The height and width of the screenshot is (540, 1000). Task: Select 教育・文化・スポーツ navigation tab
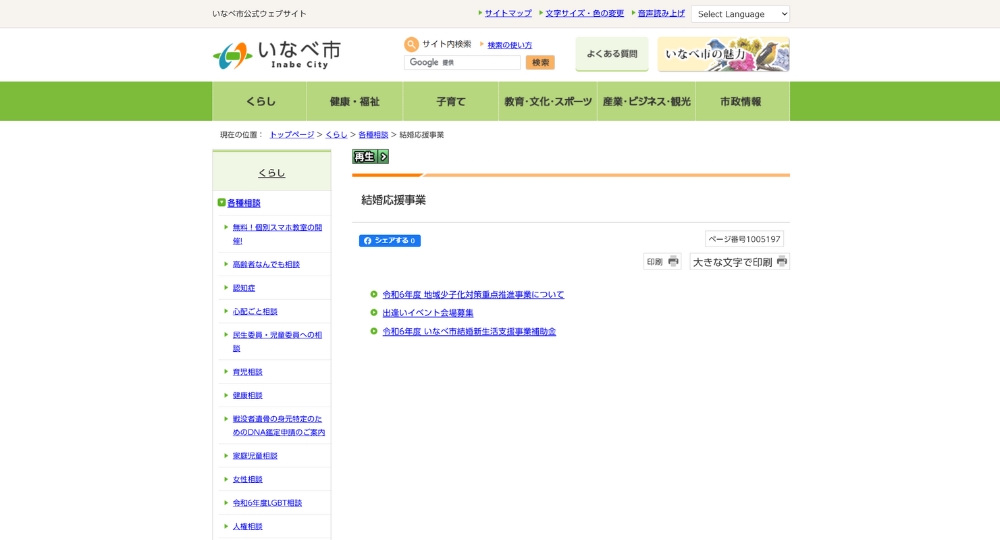(x=548, y=101)
